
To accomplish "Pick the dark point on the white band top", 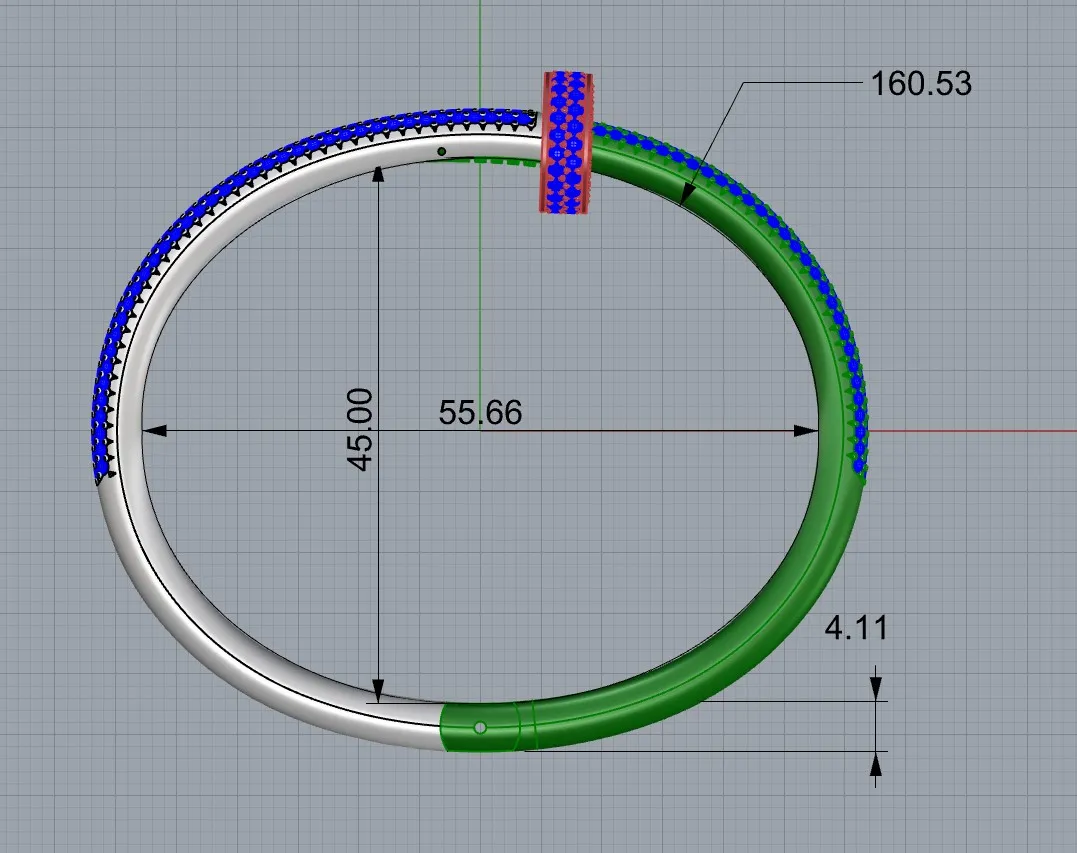I will pyautogui.click(x=441, y=152).
